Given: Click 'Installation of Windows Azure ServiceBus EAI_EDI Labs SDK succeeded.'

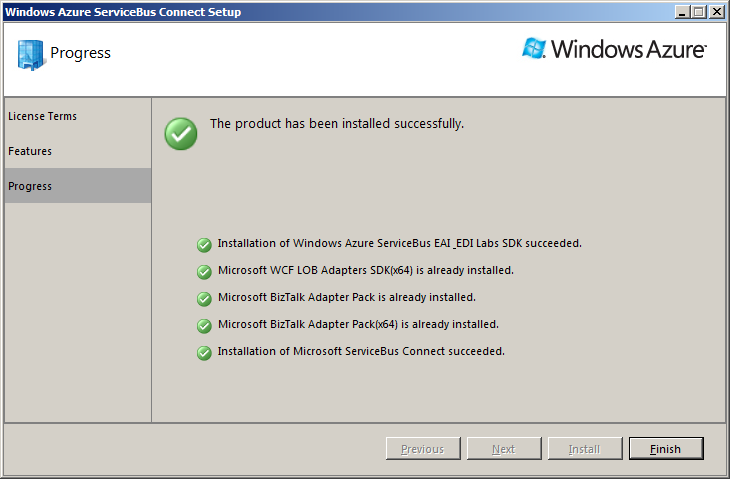Looking at the screenshot, I should pyautogui.click(x=399, y=243).
